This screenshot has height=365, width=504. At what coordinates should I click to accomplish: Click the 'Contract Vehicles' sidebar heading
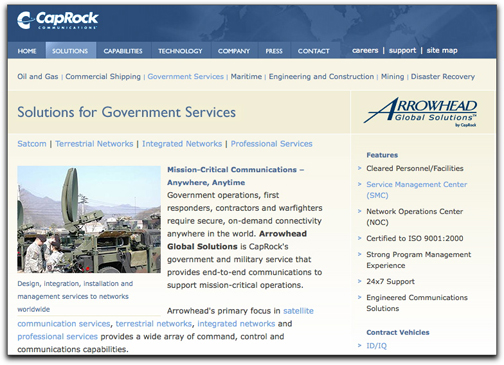[x=398, y=332]
